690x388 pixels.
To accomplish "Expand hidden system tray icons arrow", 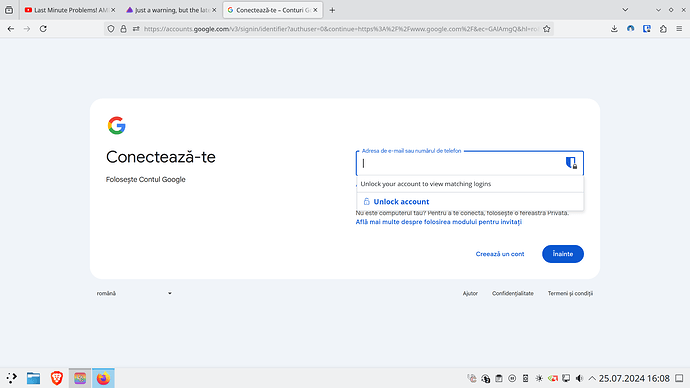I will pyautogui.click(x=592, y=378).
